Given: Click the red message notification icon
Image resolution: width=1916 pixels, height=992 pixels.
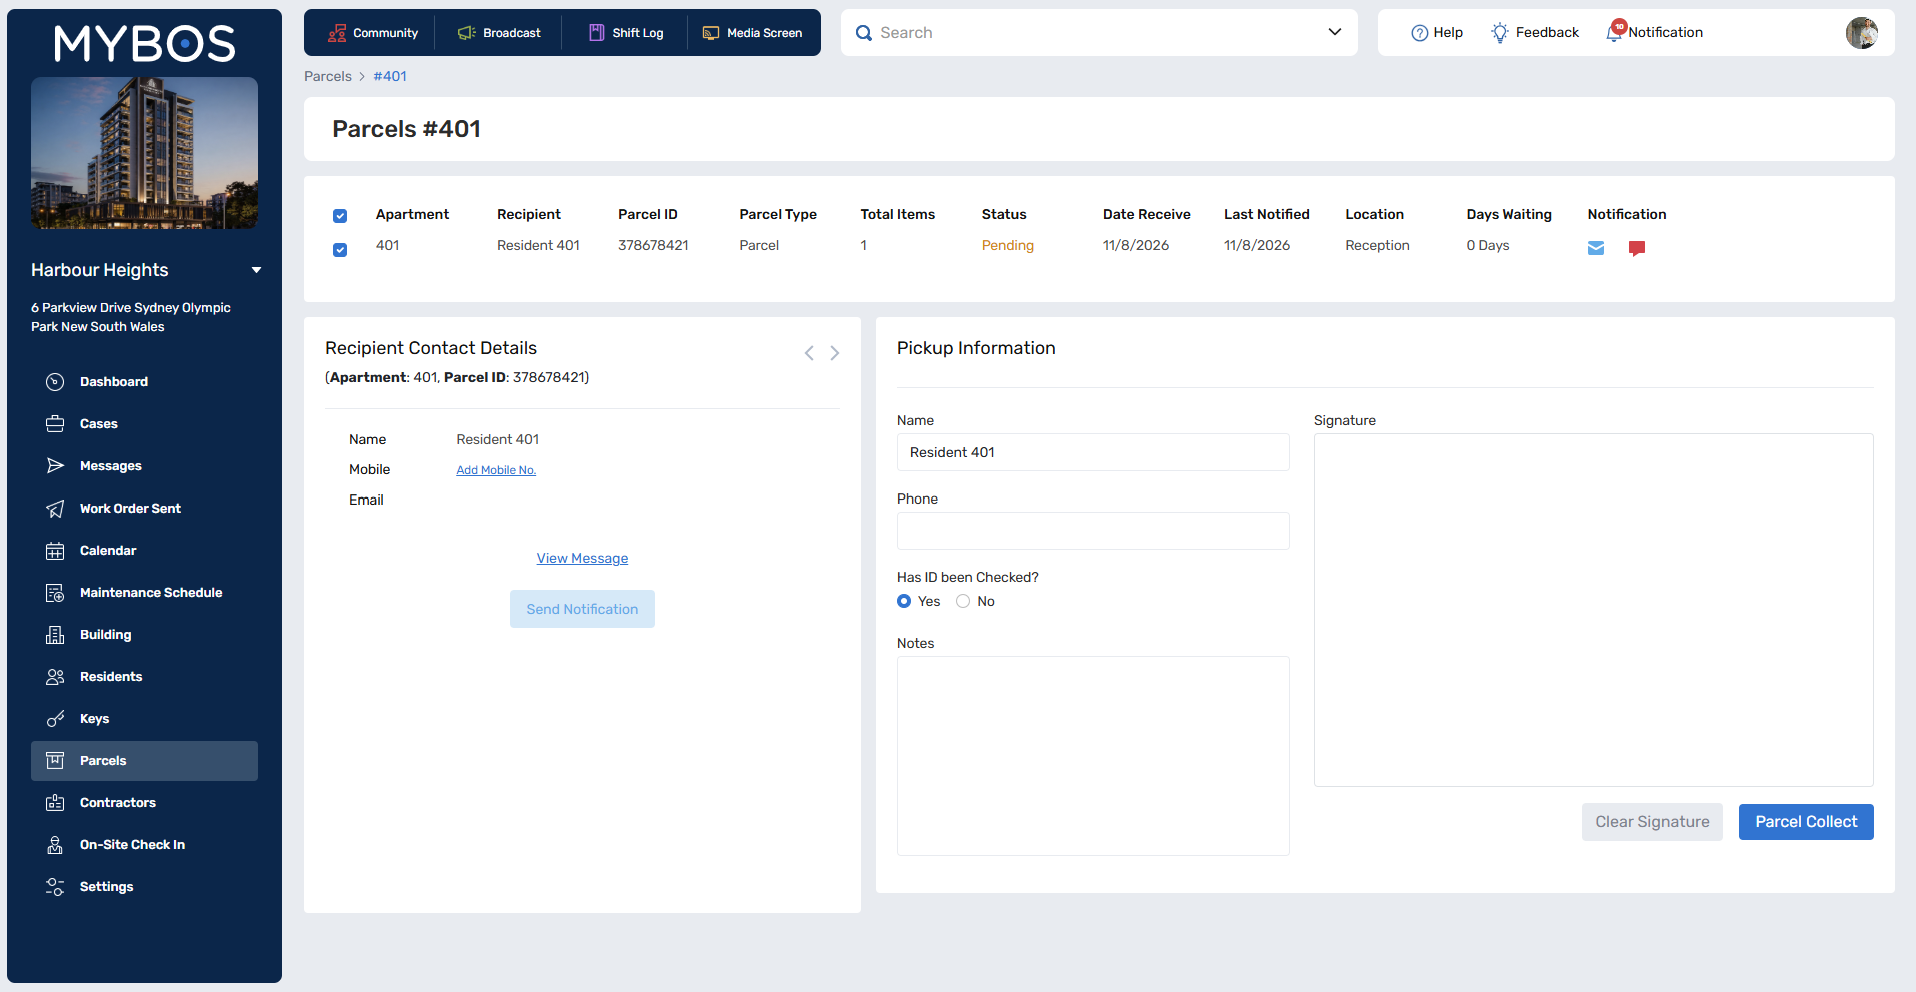Looking at the screenshot, I should (x=1637, y=248).
